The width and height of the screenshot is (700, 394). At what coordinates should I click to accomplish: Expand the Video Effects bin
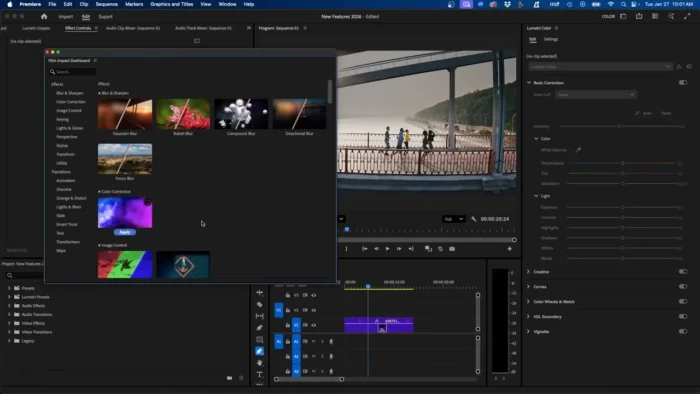point(9,323)
